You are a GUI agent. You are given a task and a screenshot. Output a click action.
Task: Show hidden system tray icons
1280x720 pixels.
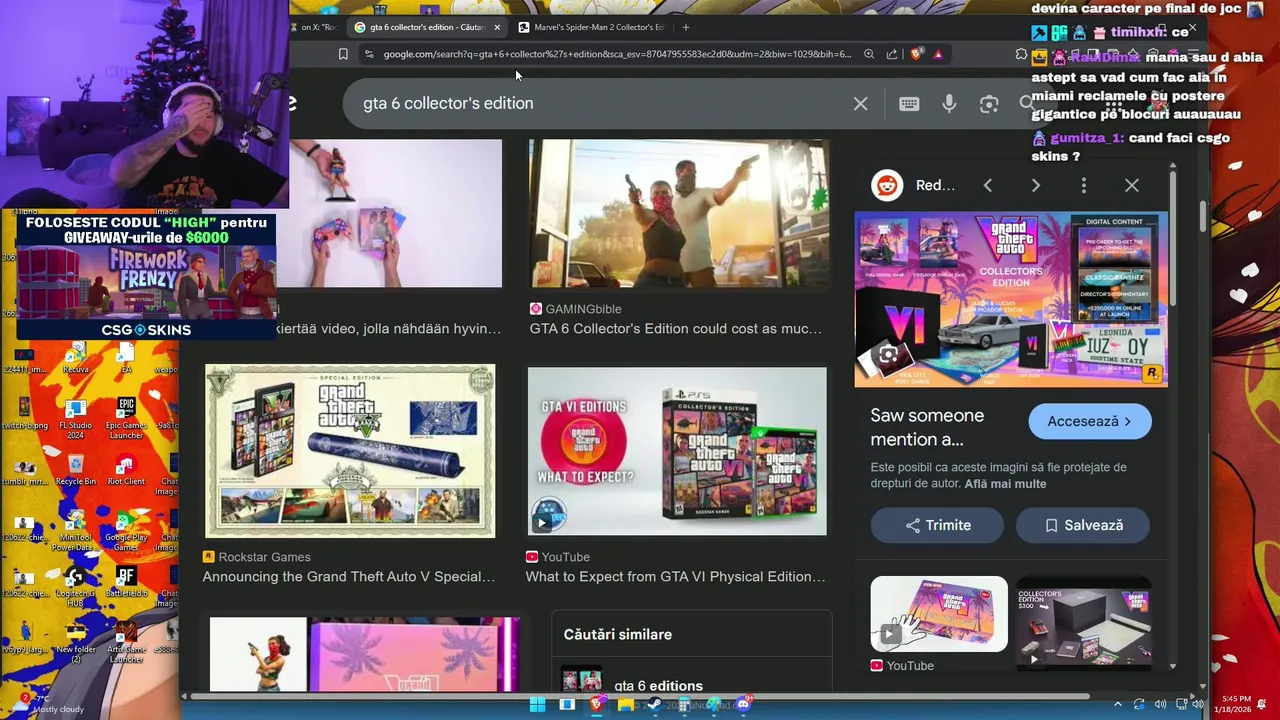coord(1117,705)
